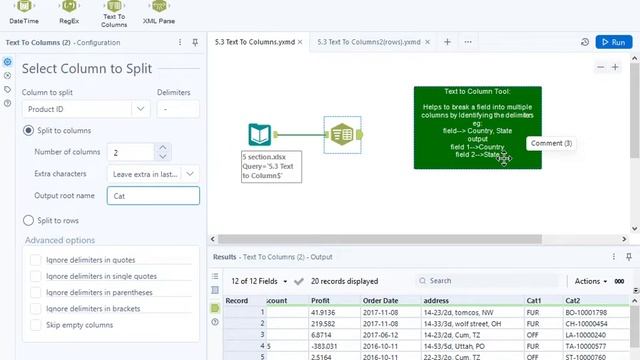Open the 12 of 12 Fields dropdown
This screenshot has width=640, height=360.
pos(259,281)
